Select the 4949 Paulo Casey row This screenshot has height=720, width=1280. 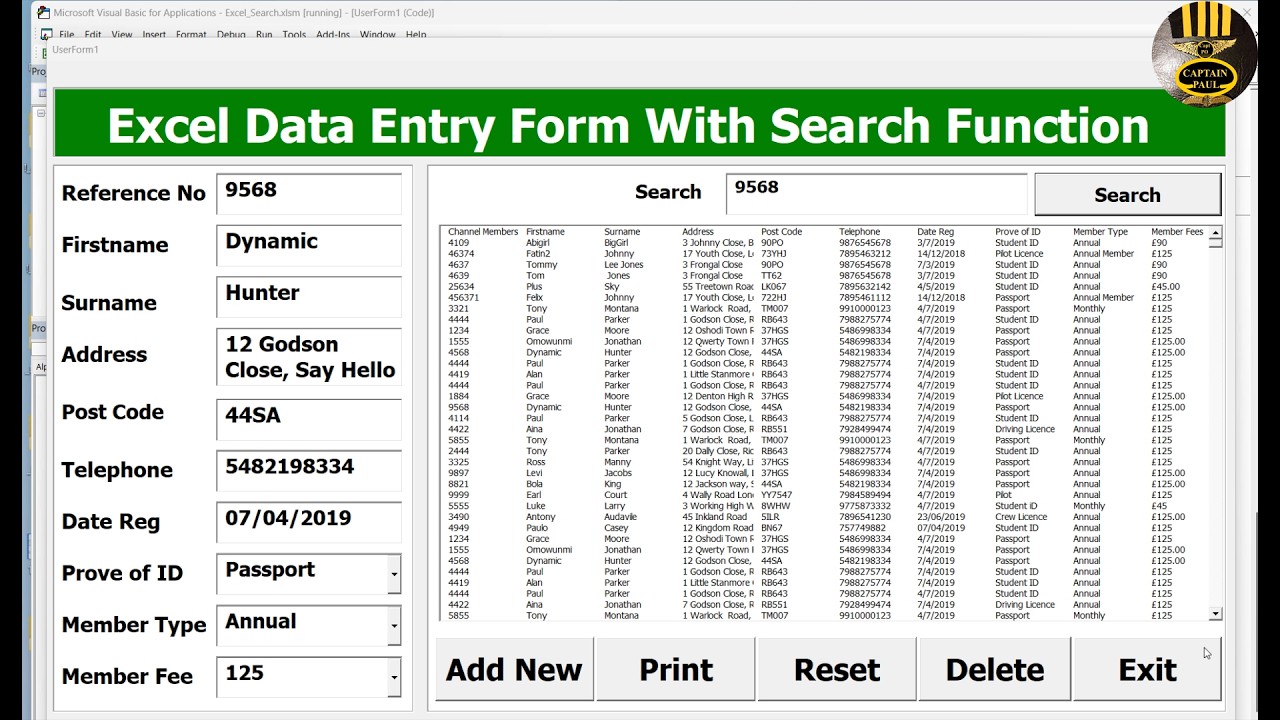point(825,528)
